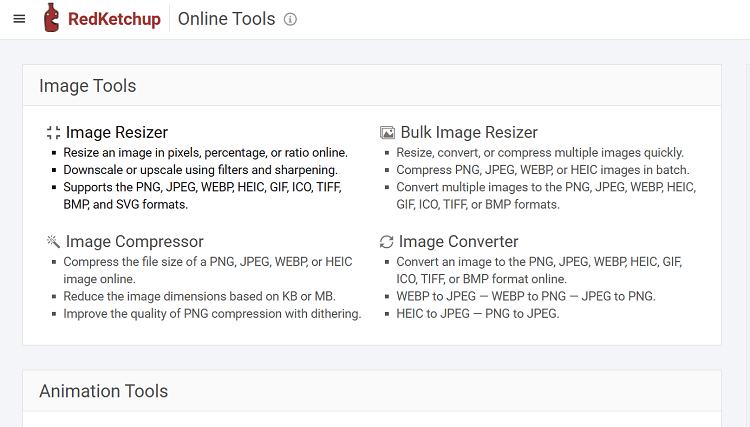Click text 'Resize an image in pixels, percentage, or ratio online.'
This screenshot has height=427, width=750.
205,153
